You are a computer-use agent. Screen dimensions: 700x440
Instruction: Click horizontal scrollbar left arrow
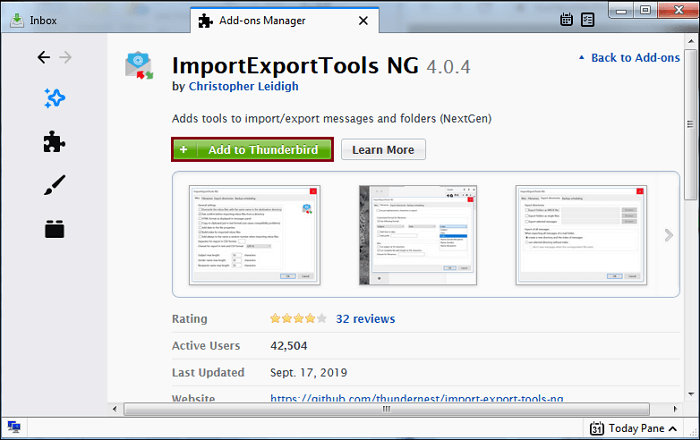pyautogui.click(x=115, y=409)
